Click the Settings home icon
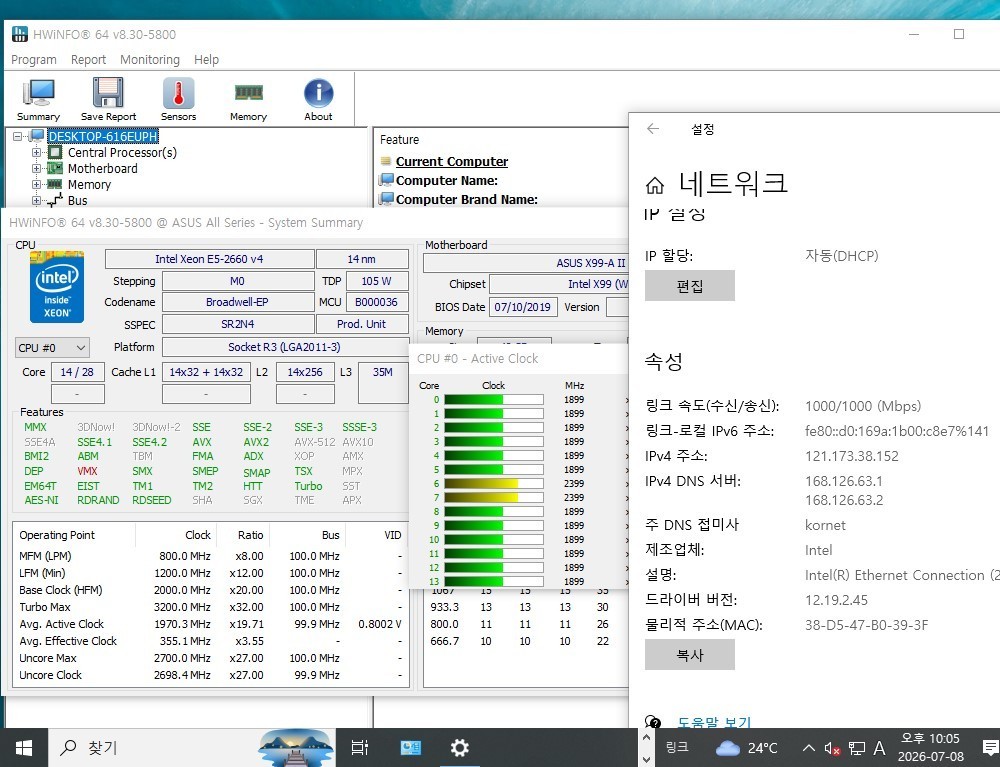 tap(654, 186)
